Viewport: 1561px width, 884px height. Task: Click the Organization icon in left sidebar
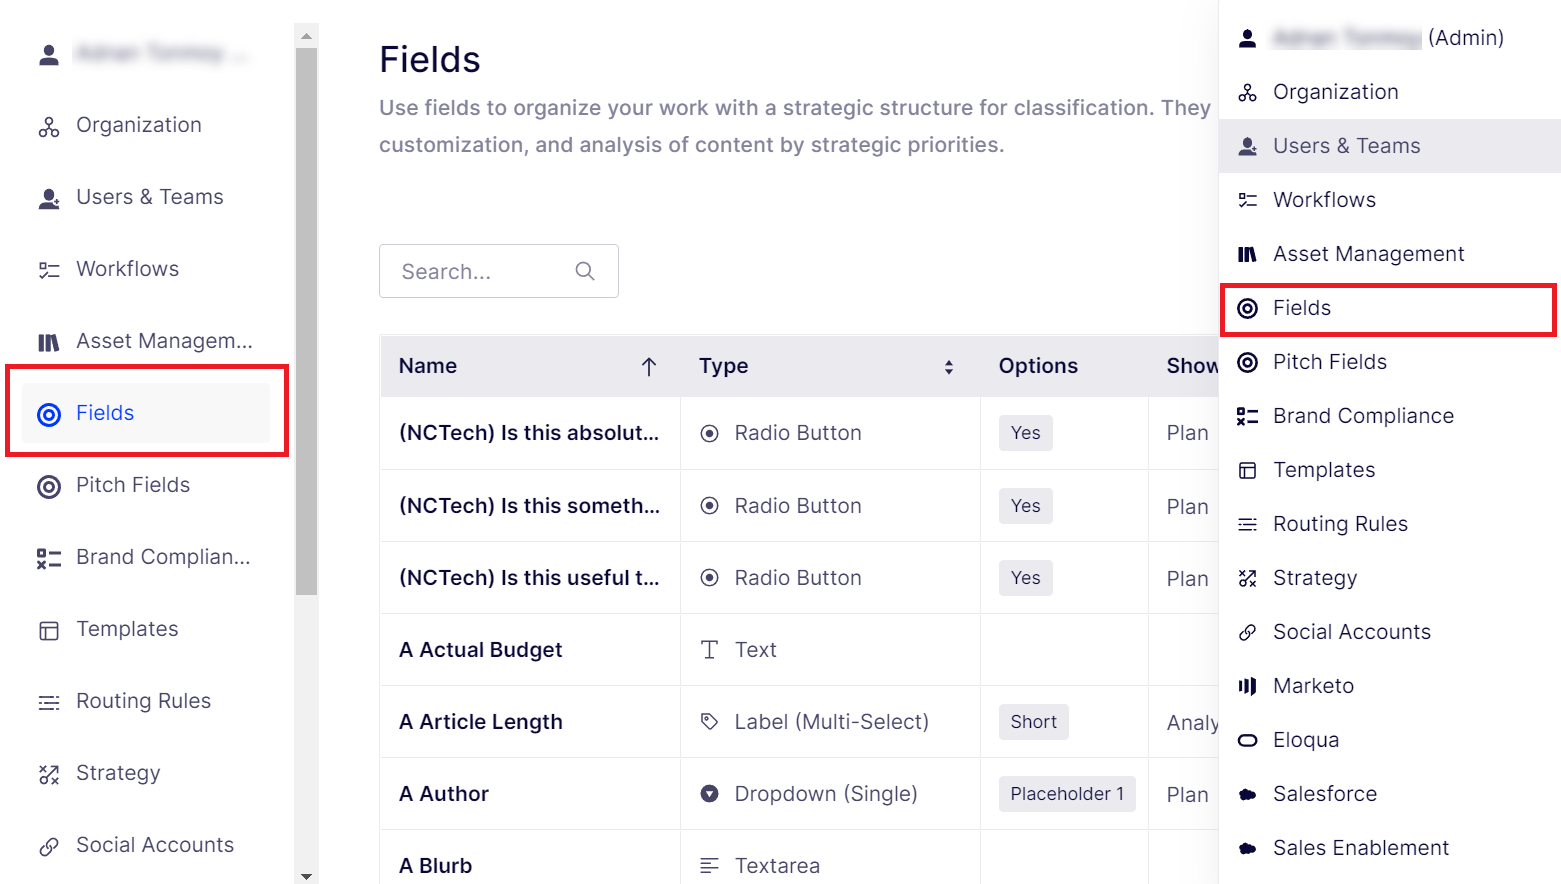click(x=49, y=127)
